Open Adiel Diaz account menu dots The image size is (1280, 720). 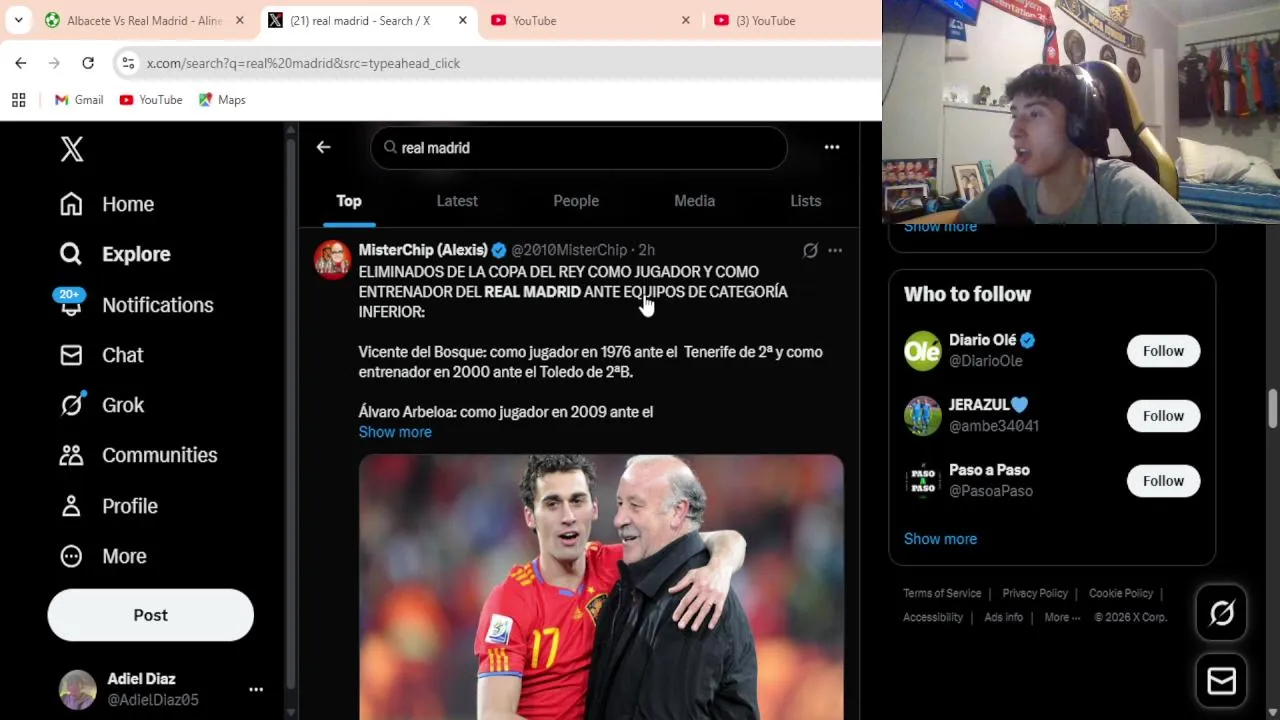point(256,689)
